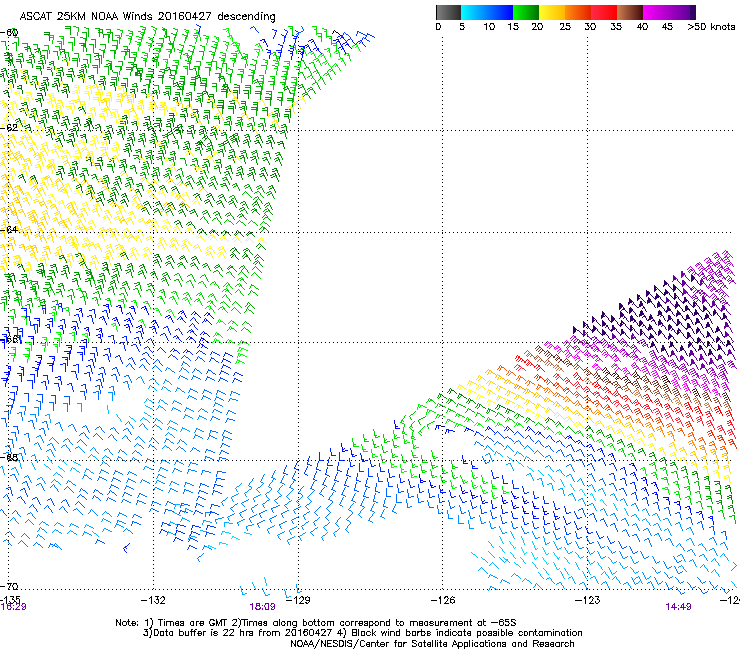Click the note line about times being GMT
Image resolution: width=740 pixels, height=650 pixels.
click(316, 623)
